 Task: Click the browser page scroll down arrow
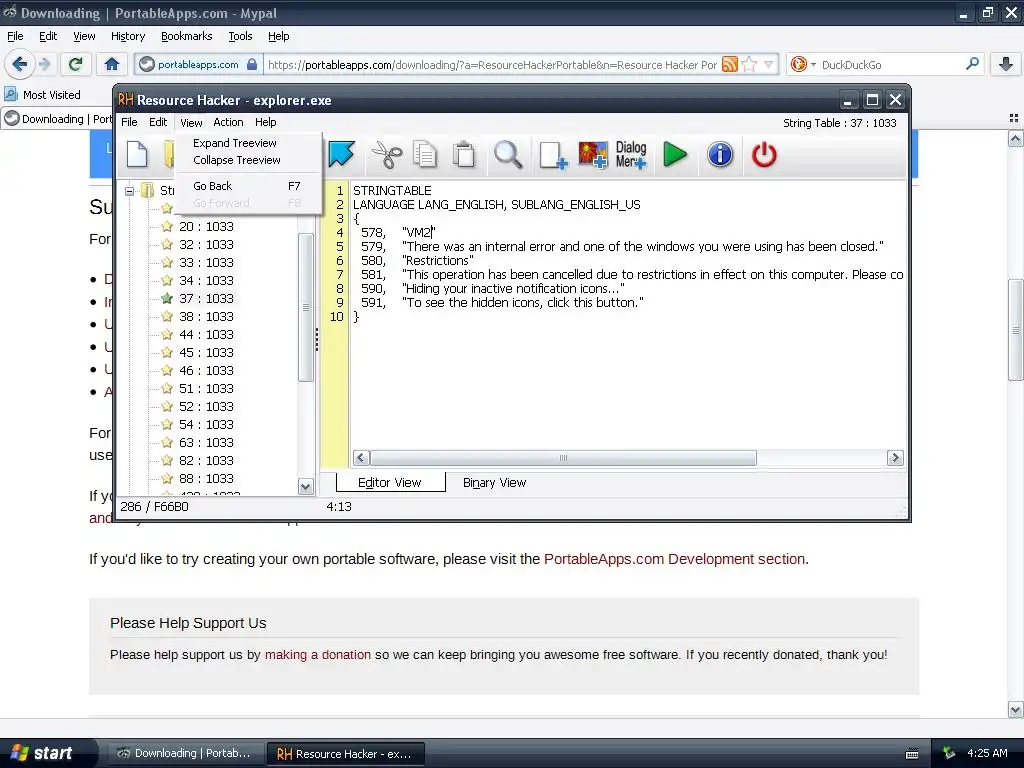(1015, 709)
